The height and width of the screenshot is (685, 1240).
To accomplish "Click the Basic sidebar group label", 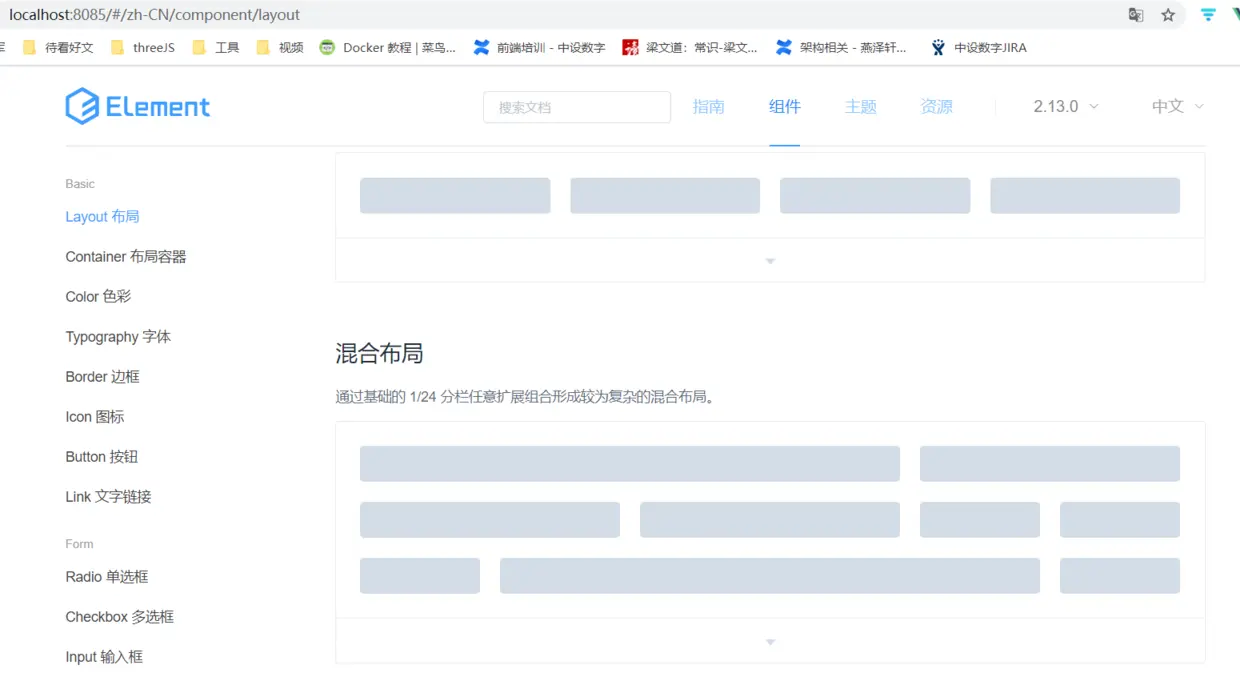I will tap(80, 184).
